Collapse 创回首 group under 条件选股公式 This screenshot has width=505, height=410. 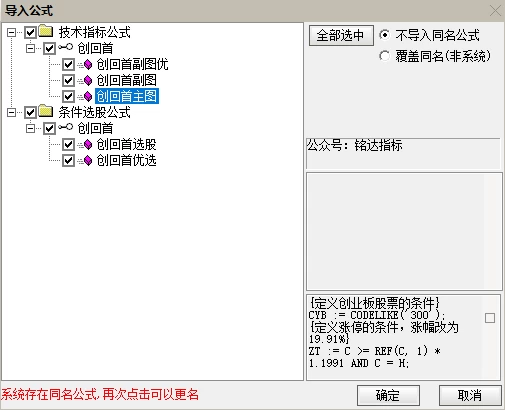(30, 128)
